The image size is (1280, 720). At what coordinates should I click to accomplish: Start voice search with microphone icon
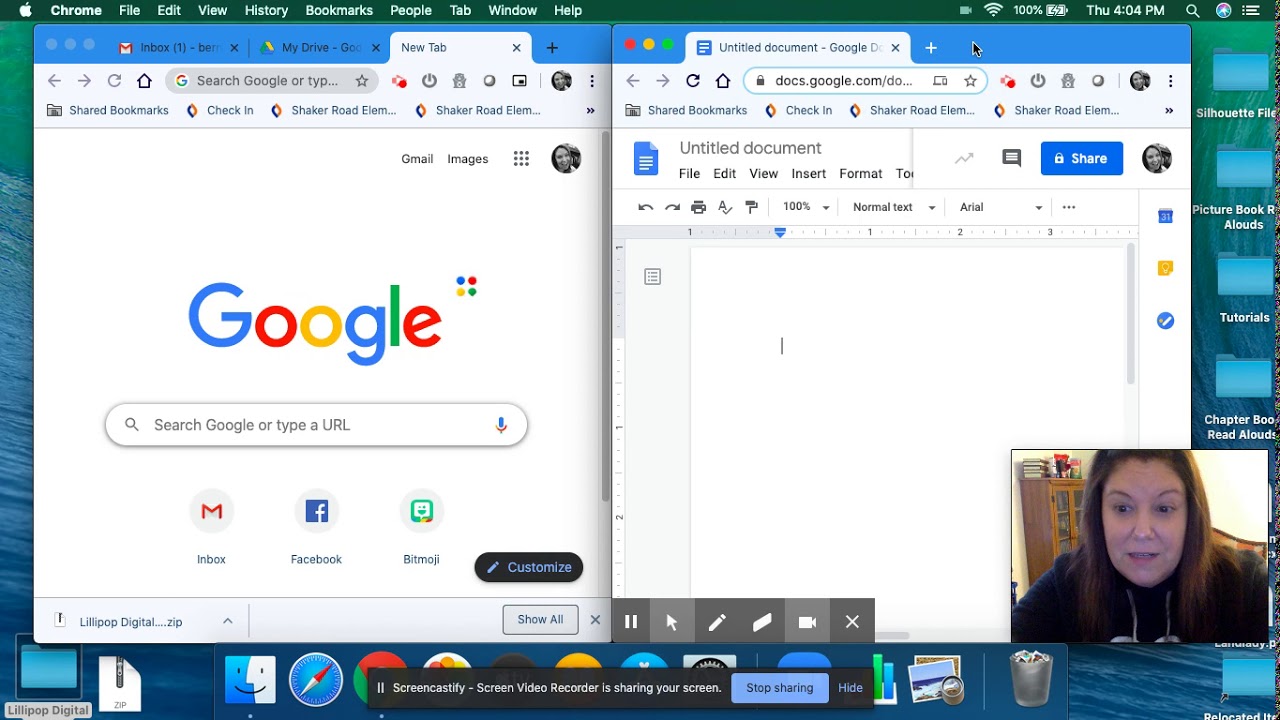[501, 425]
